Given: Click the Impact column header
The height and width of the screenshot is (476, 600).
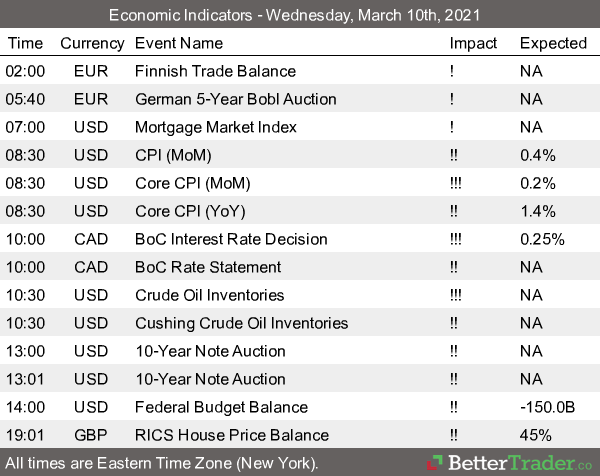Looking at the screenshot, I should 473,43.
